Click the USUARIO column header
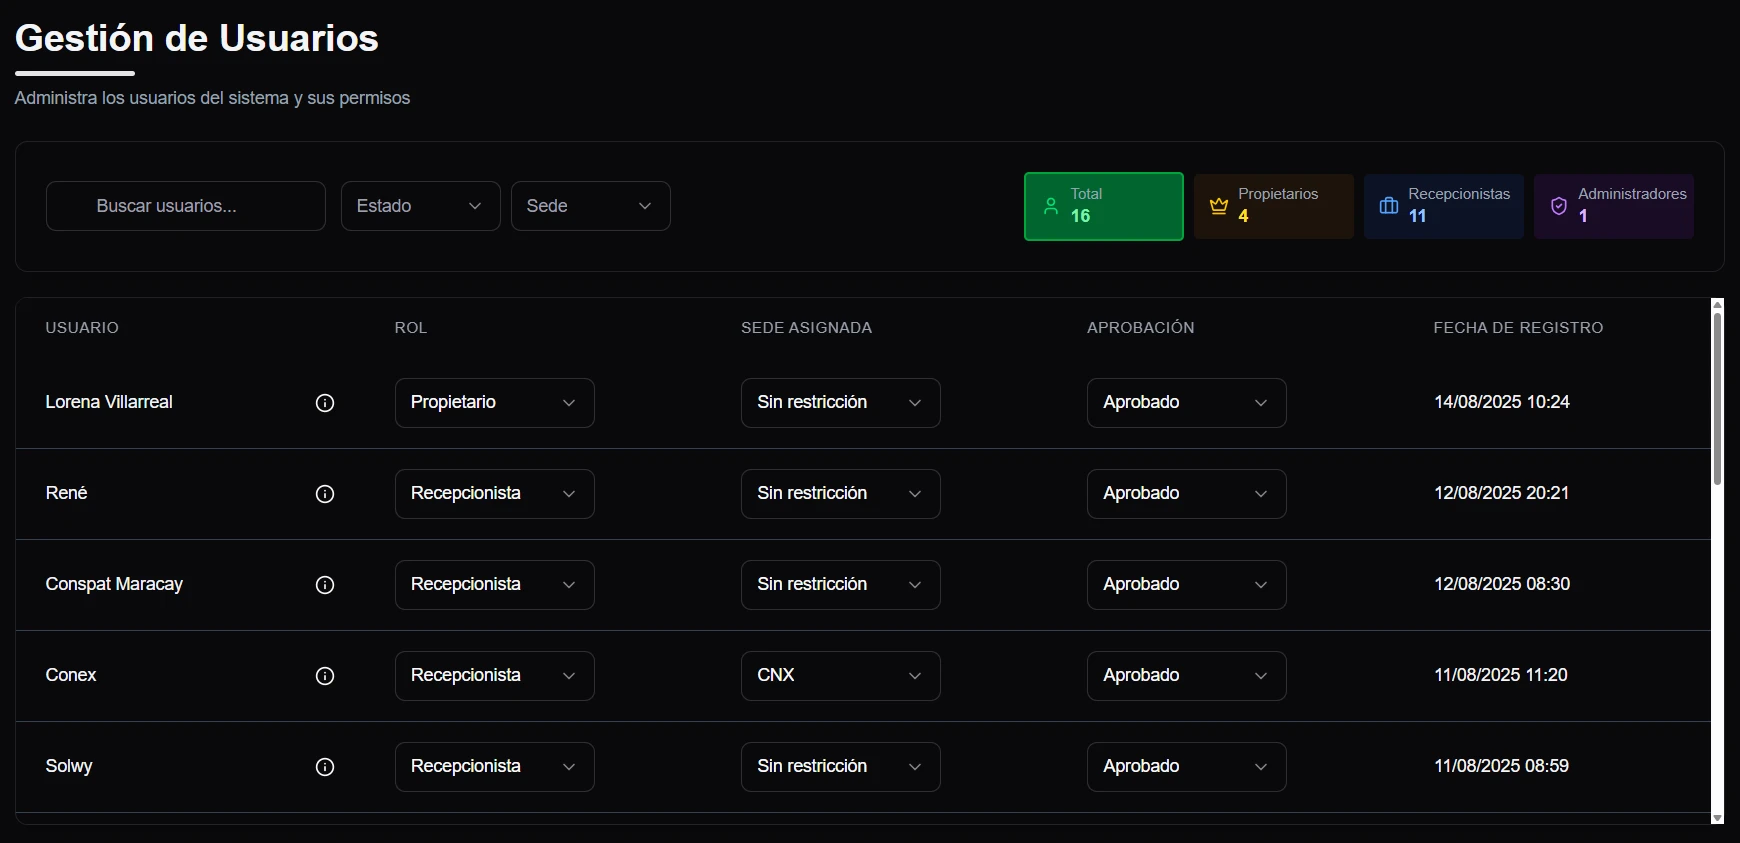 pos(82,328)
